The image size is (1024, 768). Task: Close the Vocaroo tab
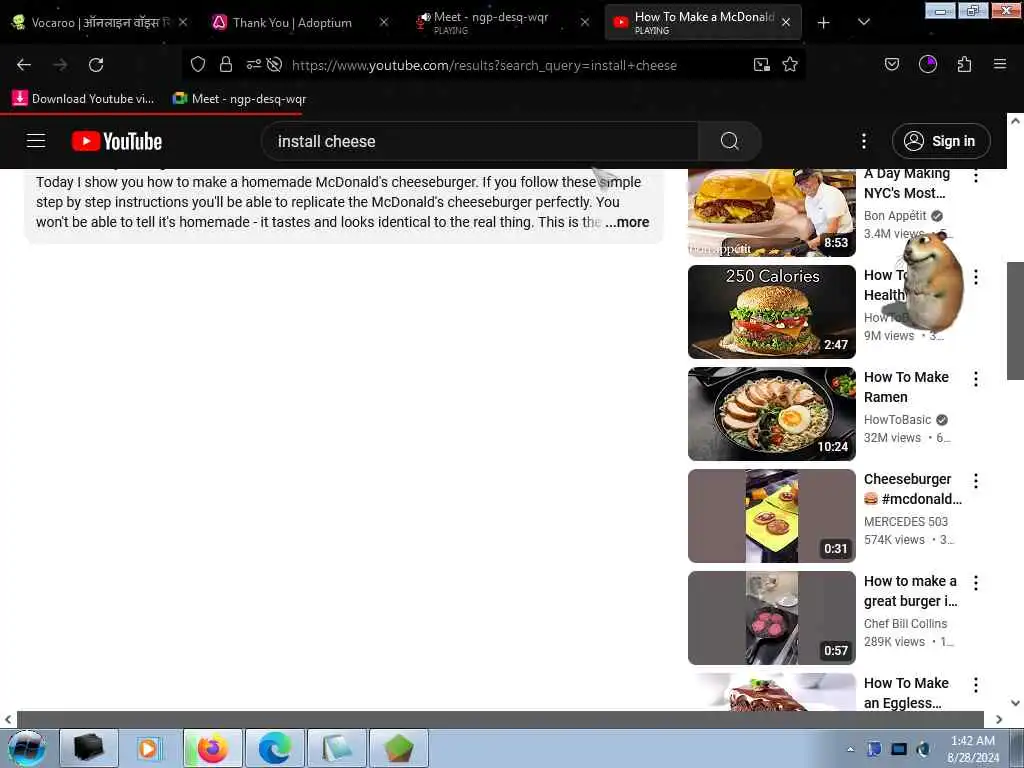(x=183, y=22)
